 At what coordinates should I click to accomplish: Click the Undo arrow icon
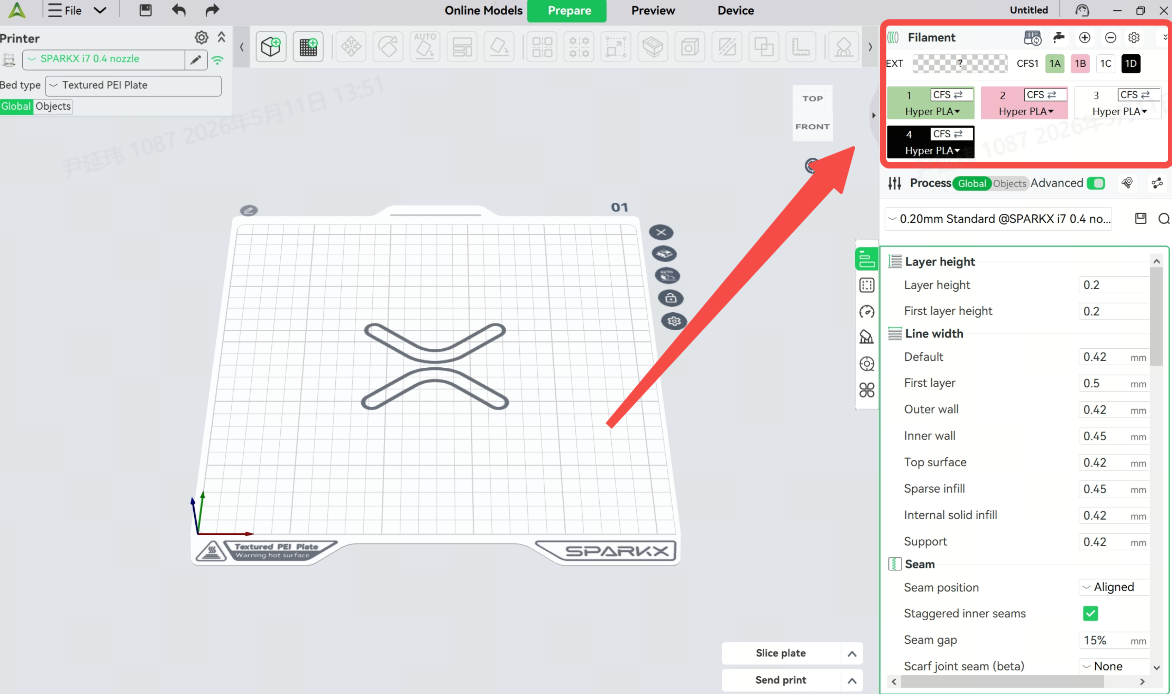pyautogui.click(x=179, y=10)
